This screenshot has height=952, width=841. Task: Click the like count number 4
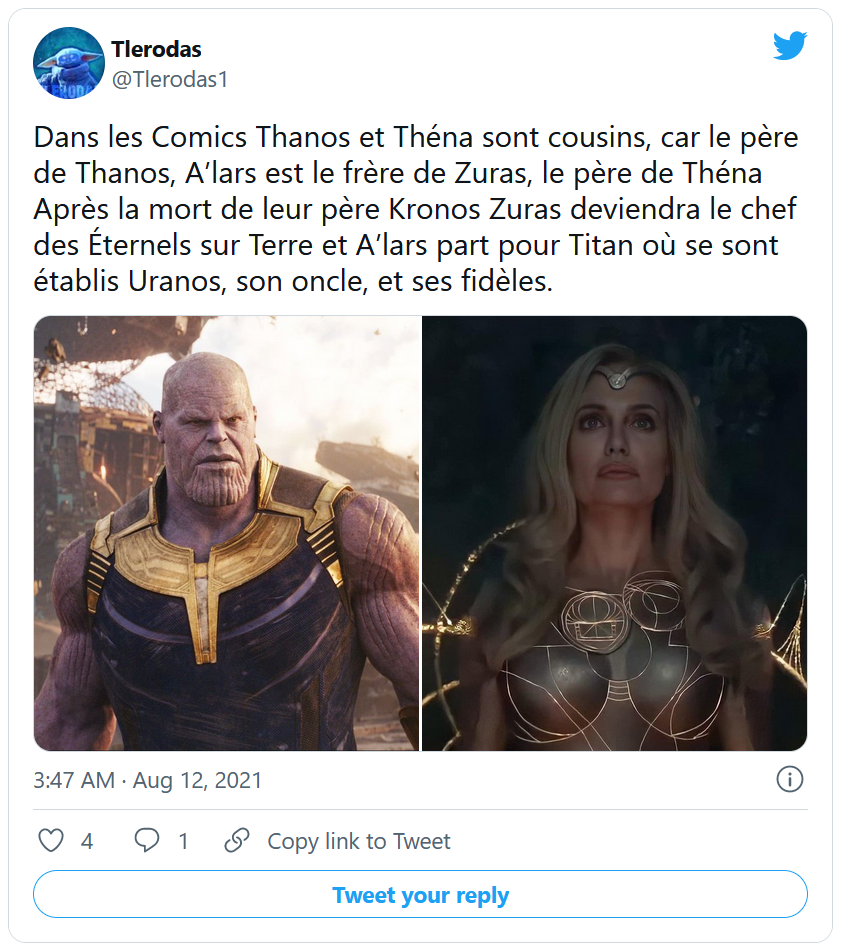(x=87, y=841)
